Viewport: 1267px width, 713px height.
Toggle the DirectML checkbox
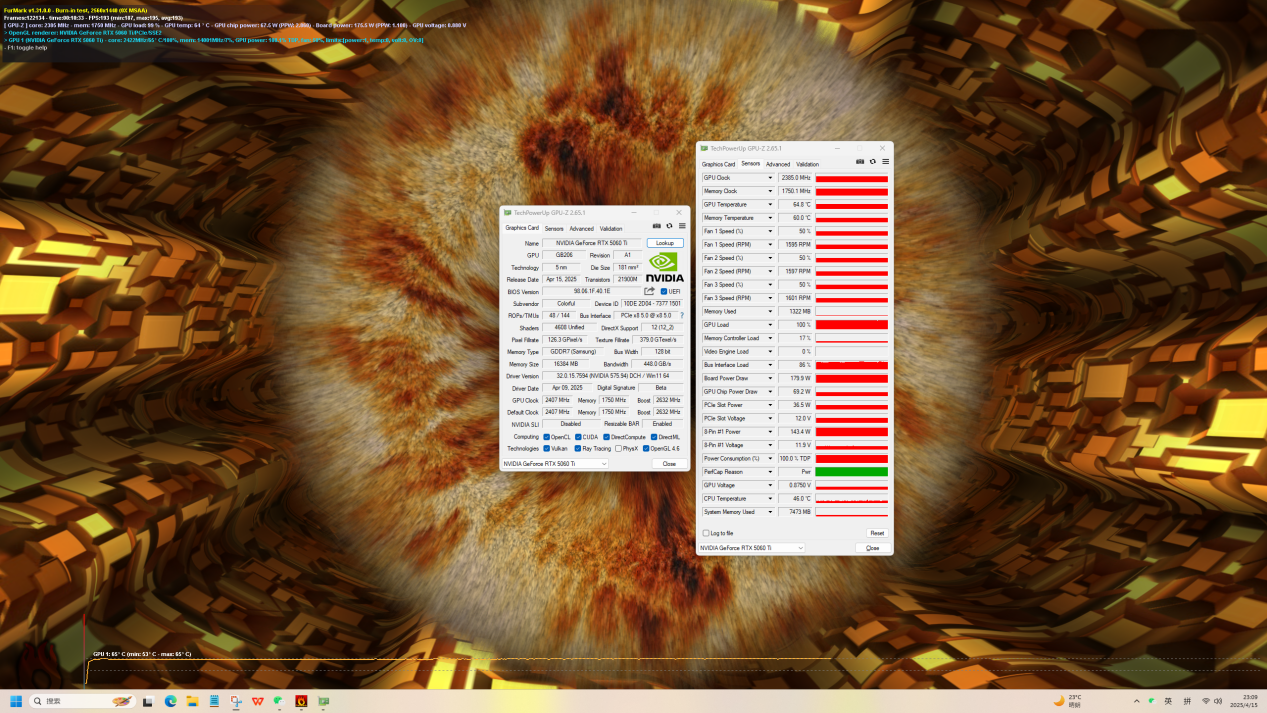pos(654,437)
